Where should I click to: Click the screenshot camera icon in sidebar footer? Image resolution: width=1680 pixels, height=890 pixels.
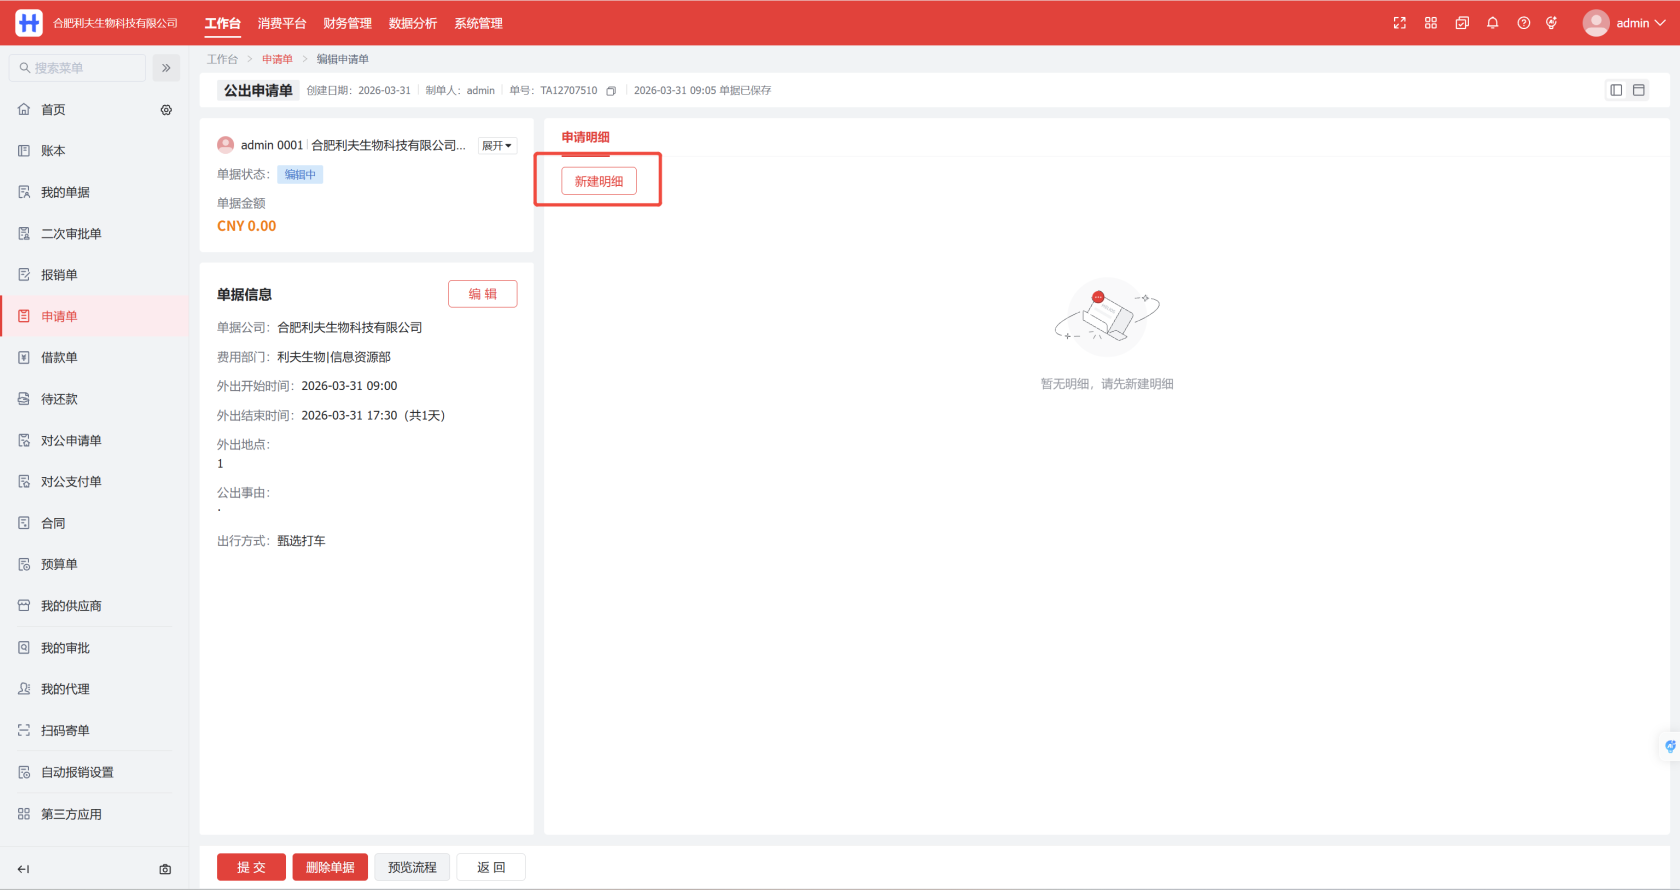(x=165, y=869)
